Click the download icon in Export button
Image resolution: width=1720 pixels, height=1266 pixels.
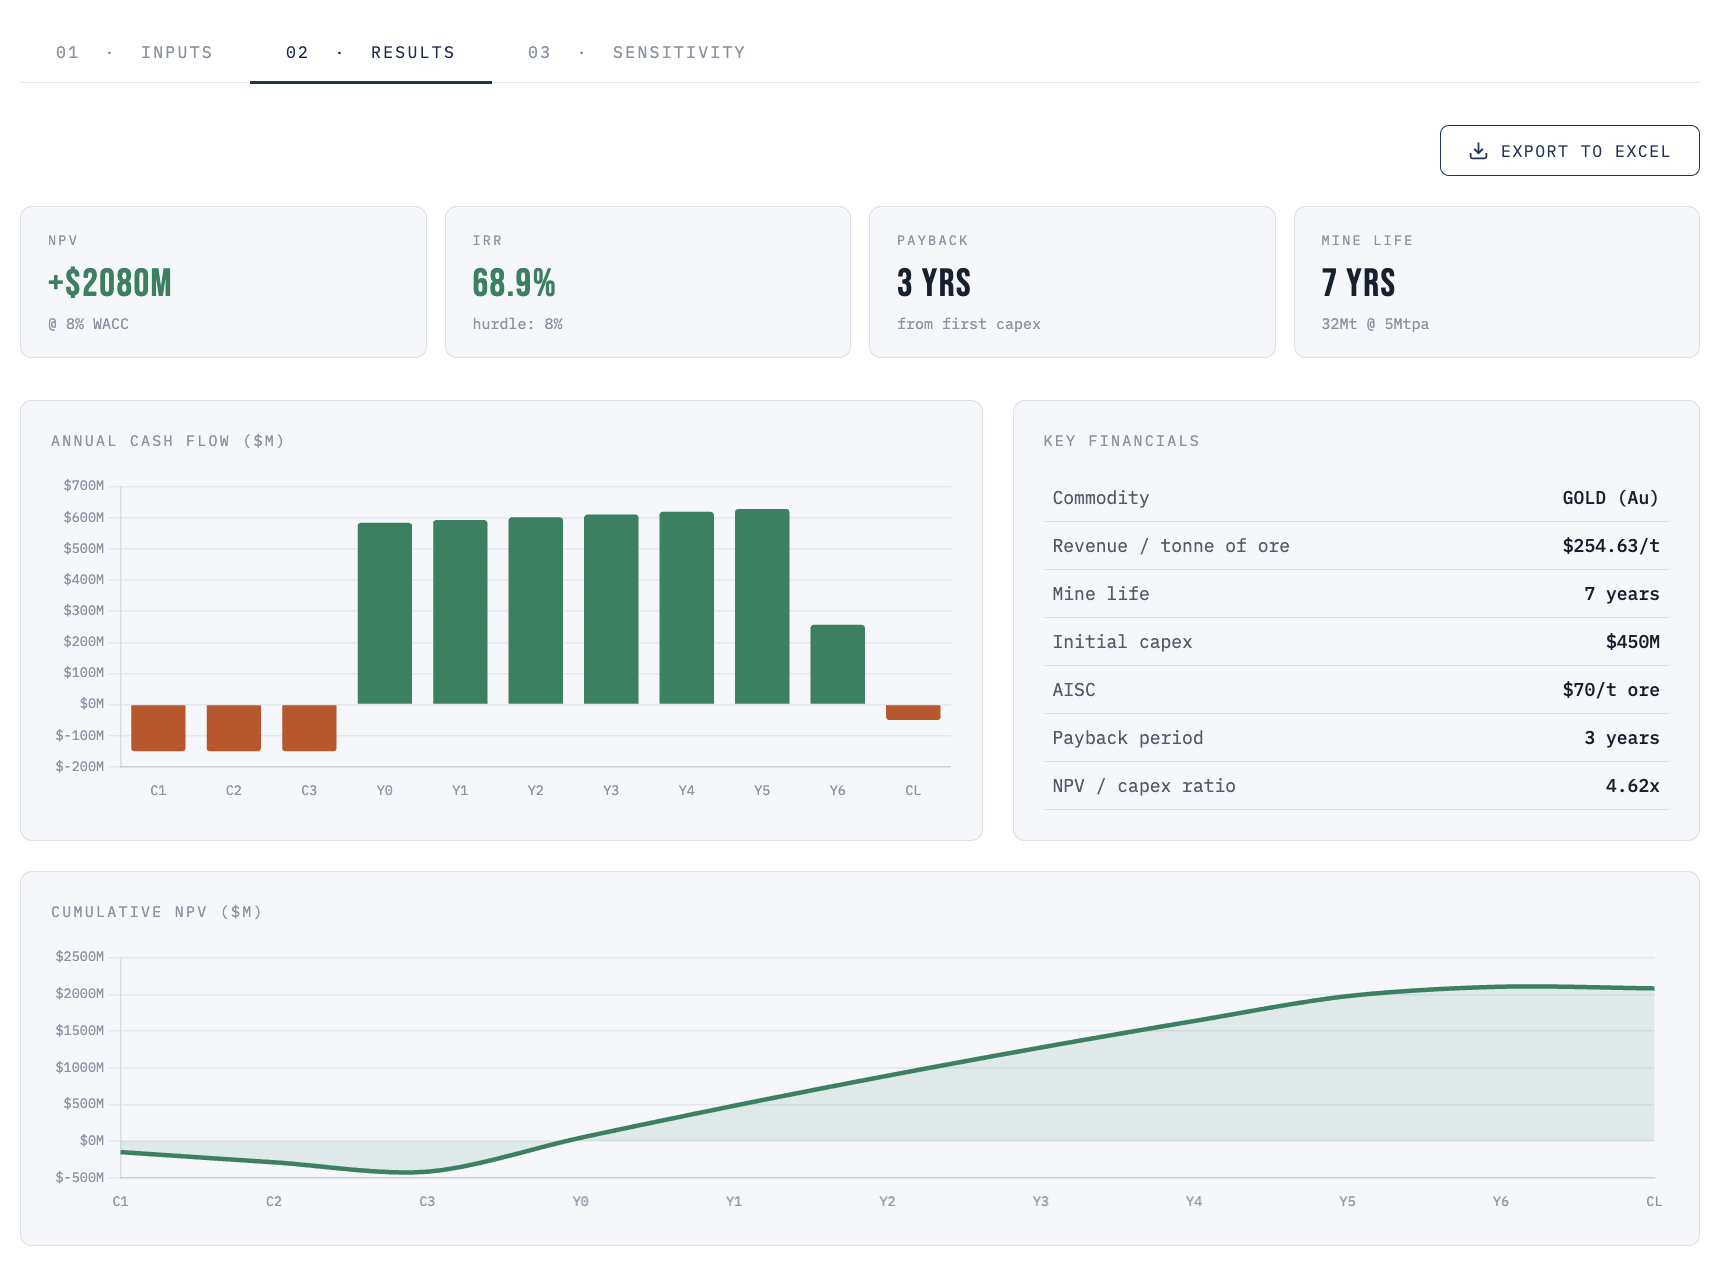pyautogui.click(x=1478, y=151)
